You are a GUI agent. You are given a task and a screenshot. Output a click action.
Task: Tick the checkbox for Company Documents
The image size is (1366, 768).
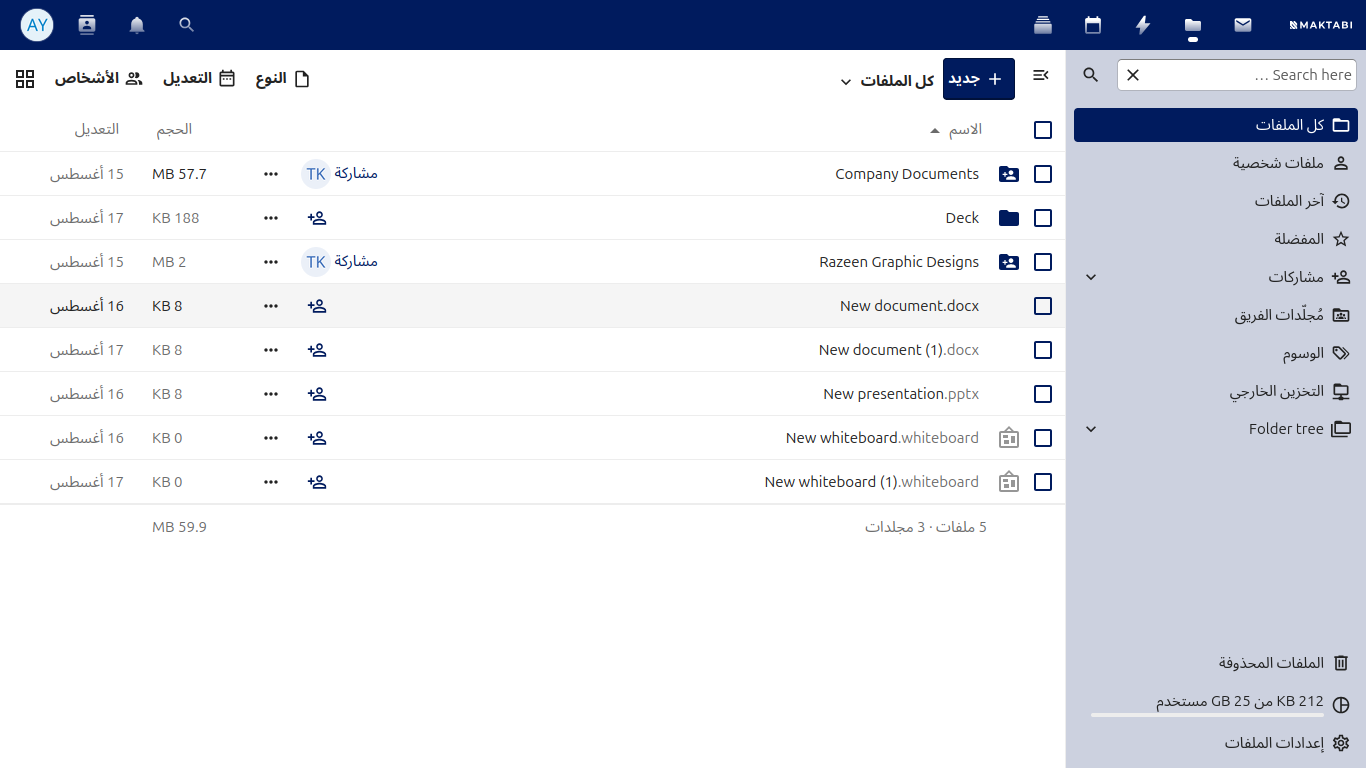(x=1043, y=174)
